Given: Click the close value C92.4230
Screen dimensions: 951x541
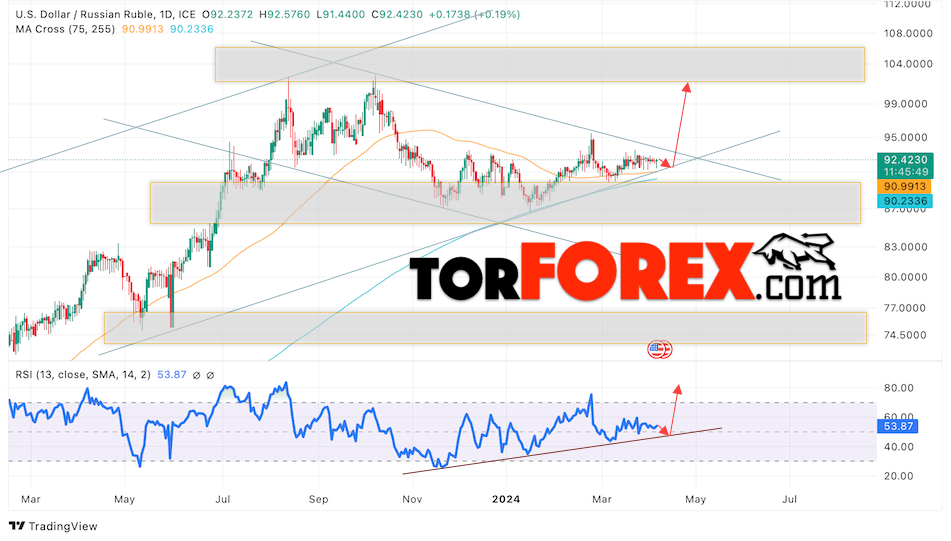Looking at the screenshot, I should click(397, 14).
